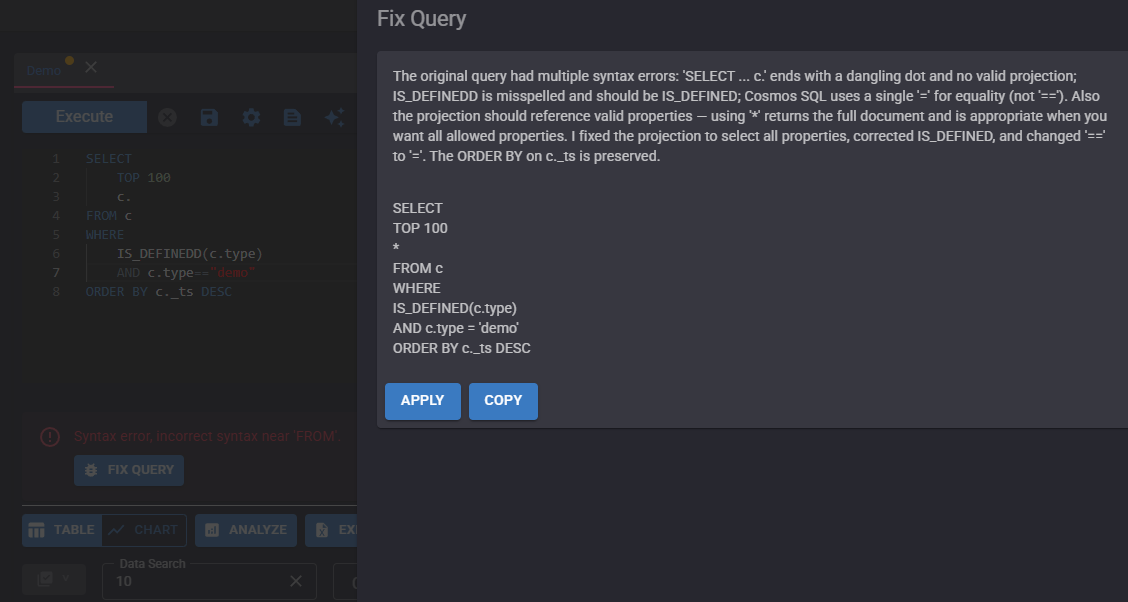1128x602 pixels.
Task: Toggle the select-all checkbox near bottom left
Action: pos(46,578)
